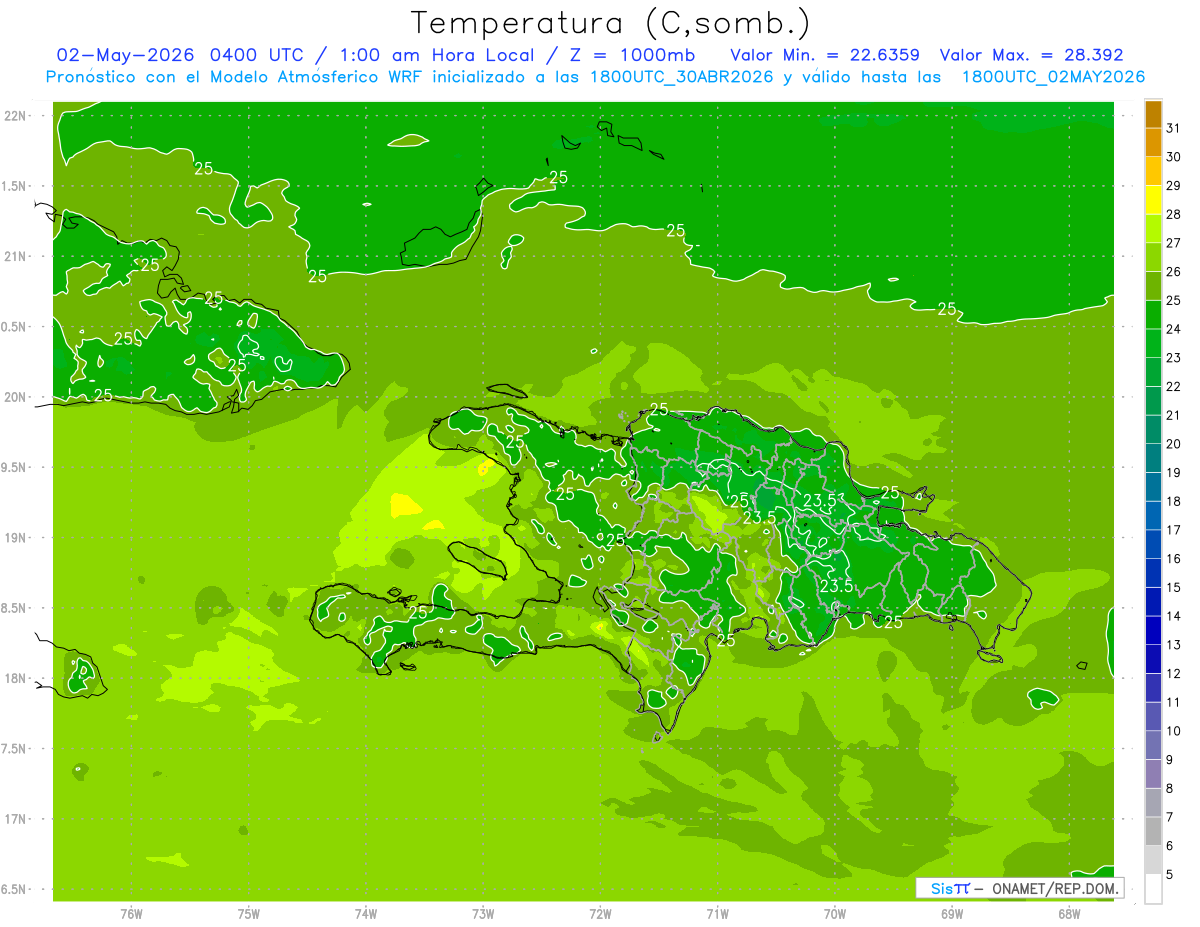Click the Valor Min. = 22.6359 text
The height and width of the screenshot is (927, 1200).
(x=825, y=55)
